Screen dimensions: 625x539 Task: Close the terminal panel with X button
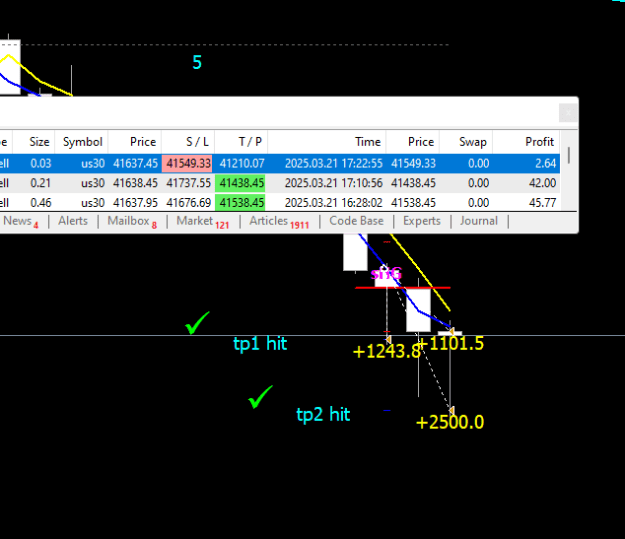click(568, 113)
